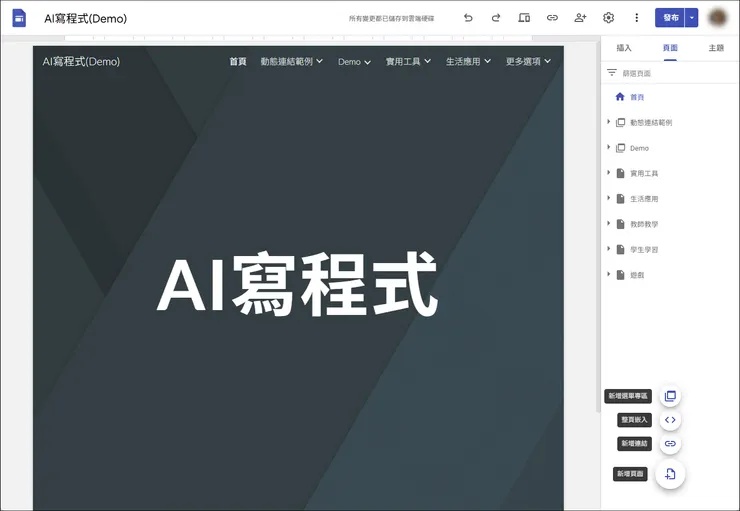Open the 生活應用 navigation dropdown

(x=468, y=61)
